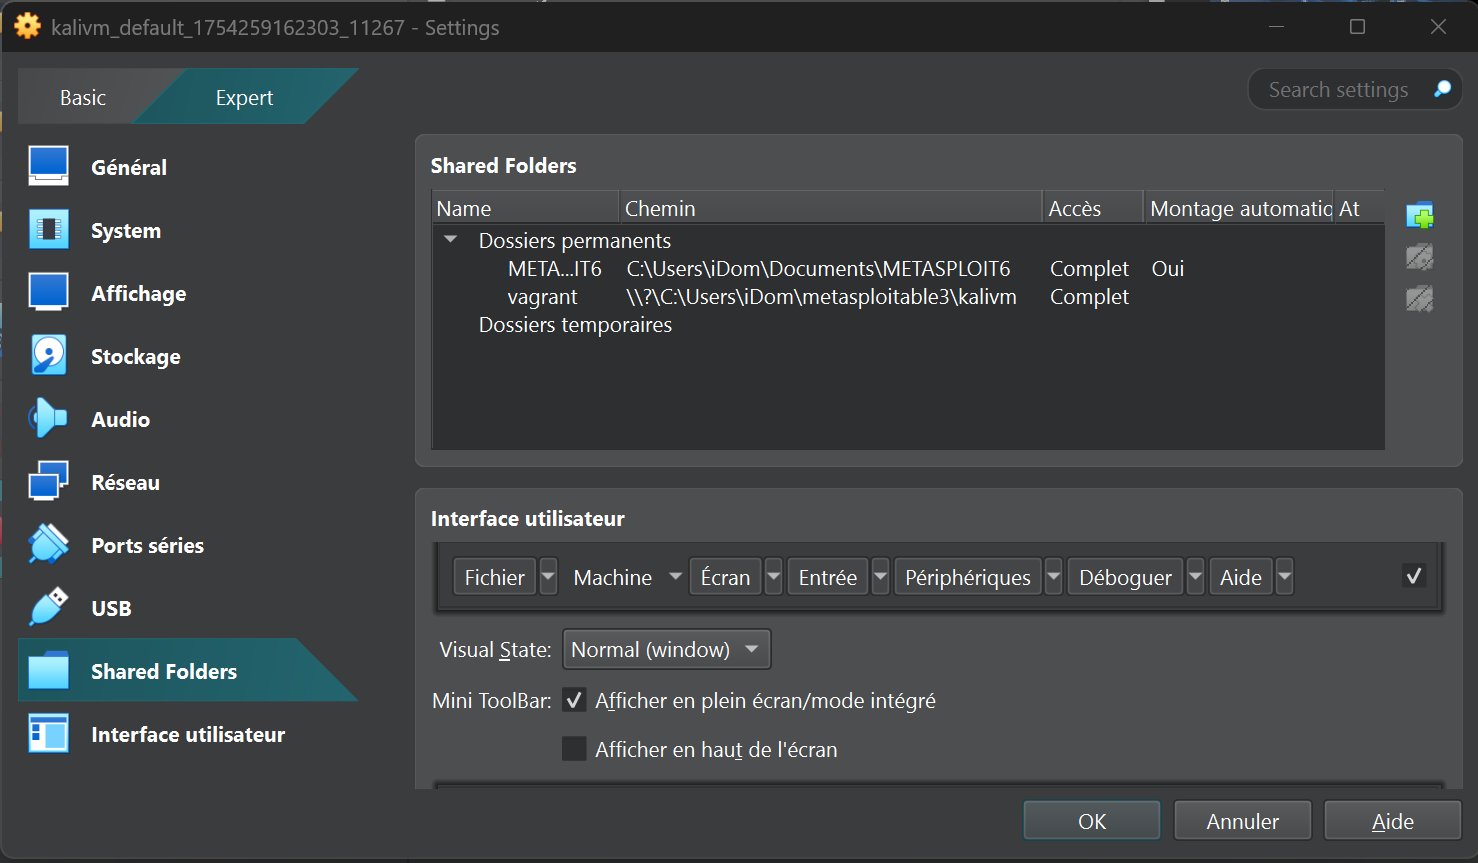Switch to the Basic tab
The image size is (1478, 863).
tap(83, 98)
